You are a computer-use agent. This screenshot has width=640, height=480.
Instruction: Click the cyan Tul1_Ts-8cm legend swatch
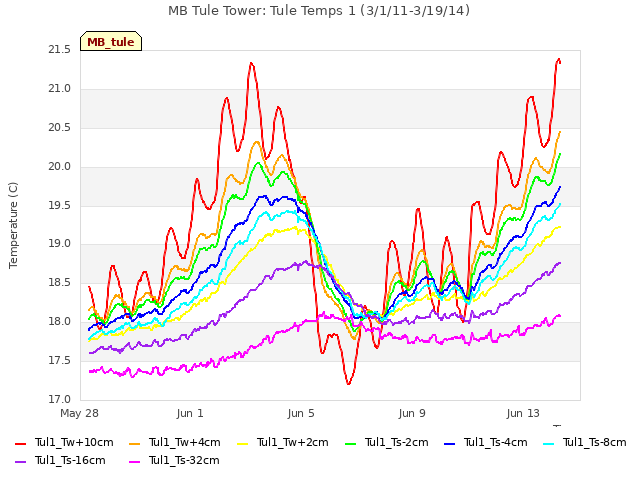(x=549, y=443)
